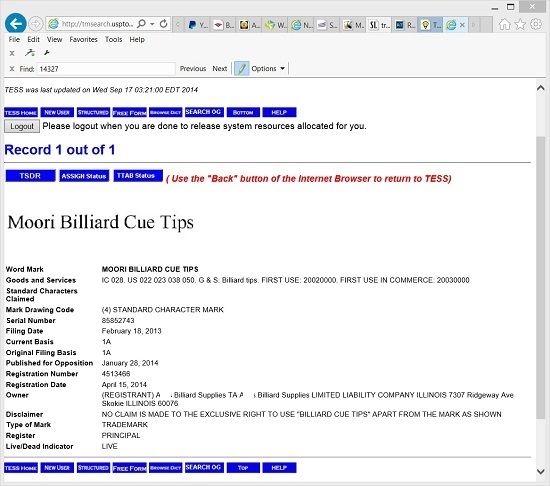Viewport: 550px width, 486px height.
Task: Click bottom Structured button
Action: 93,468
